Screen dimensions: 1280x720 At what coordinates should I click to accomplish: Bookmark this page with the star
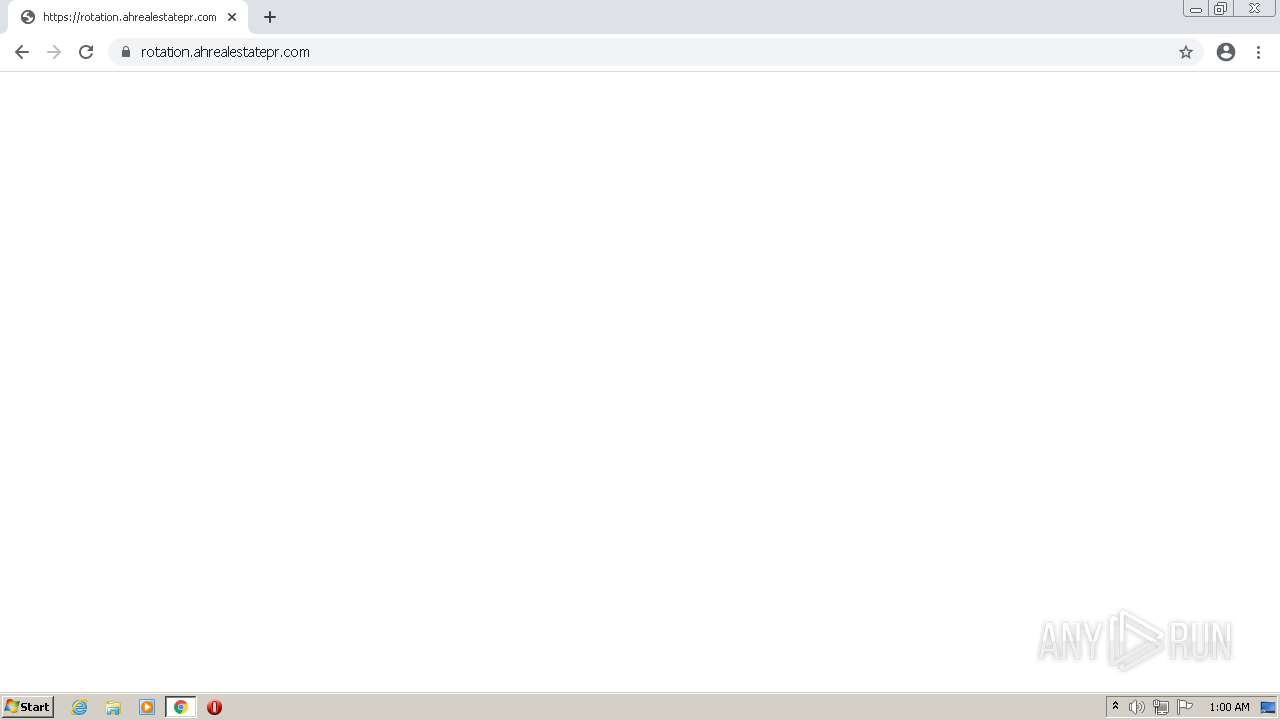(x=1186, y=52)
